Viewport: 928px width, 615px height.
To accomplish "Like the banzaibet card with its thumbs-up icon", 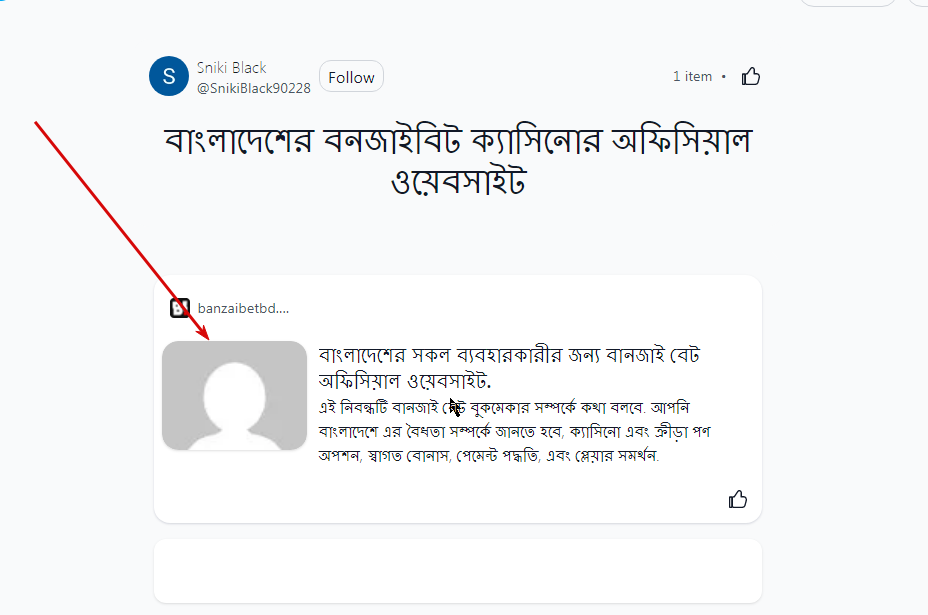I will (737, 500).
